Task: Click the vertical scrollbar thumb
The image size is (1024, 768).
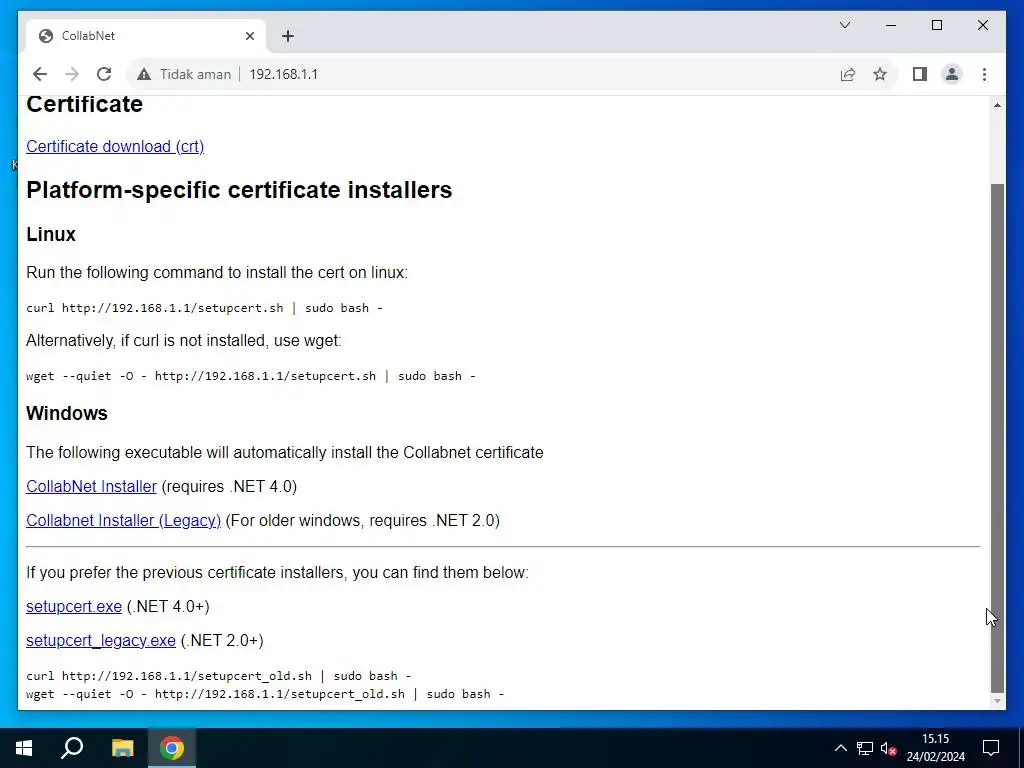Action: point(997,438)
